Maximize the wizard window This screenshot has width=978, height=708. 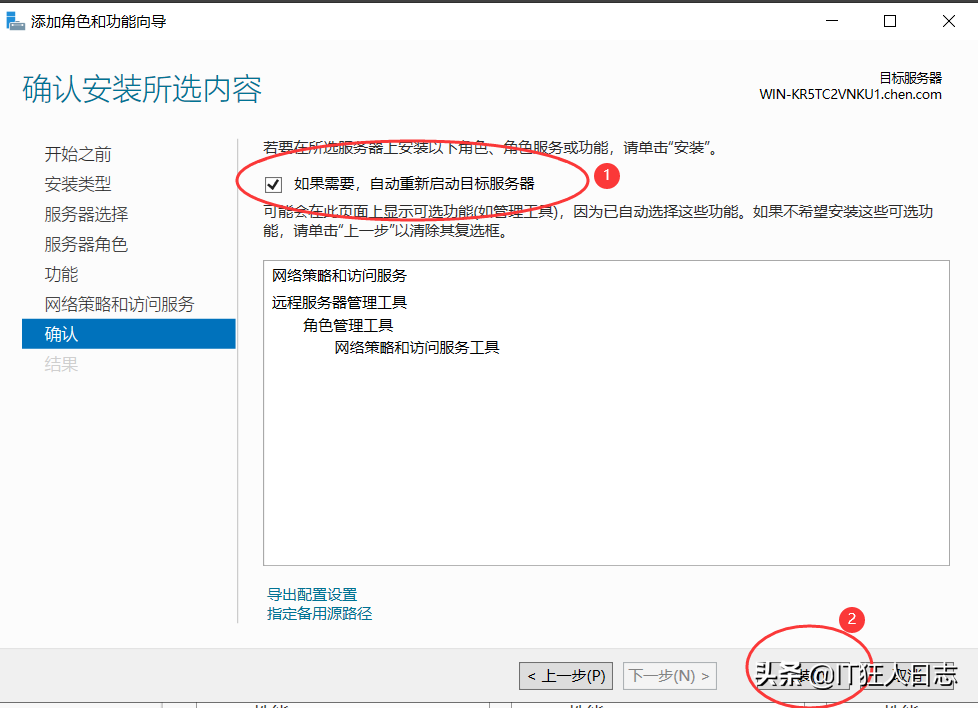890,21
